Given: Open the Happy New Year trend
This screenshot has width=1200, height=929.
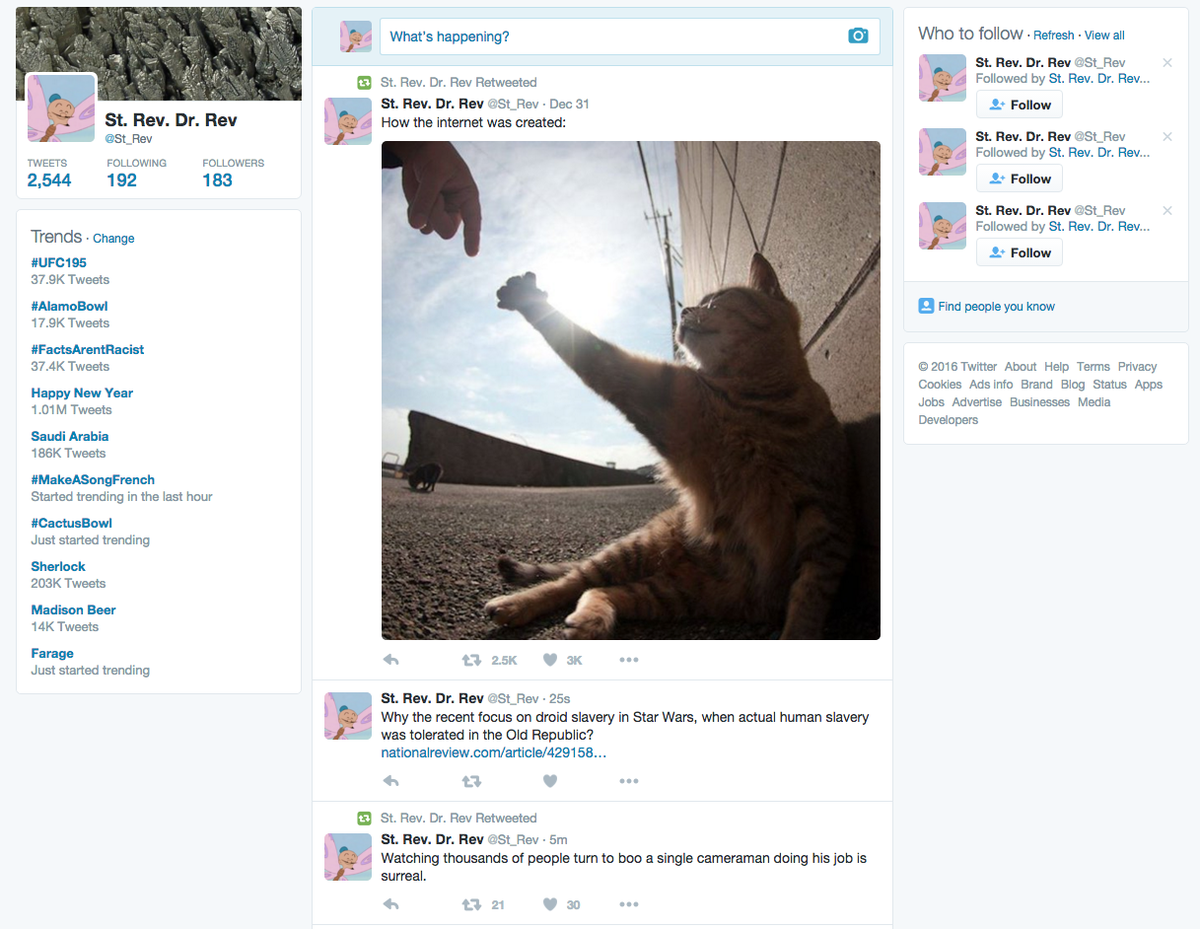Looking at the screenshot, I should tap(82, 393).
